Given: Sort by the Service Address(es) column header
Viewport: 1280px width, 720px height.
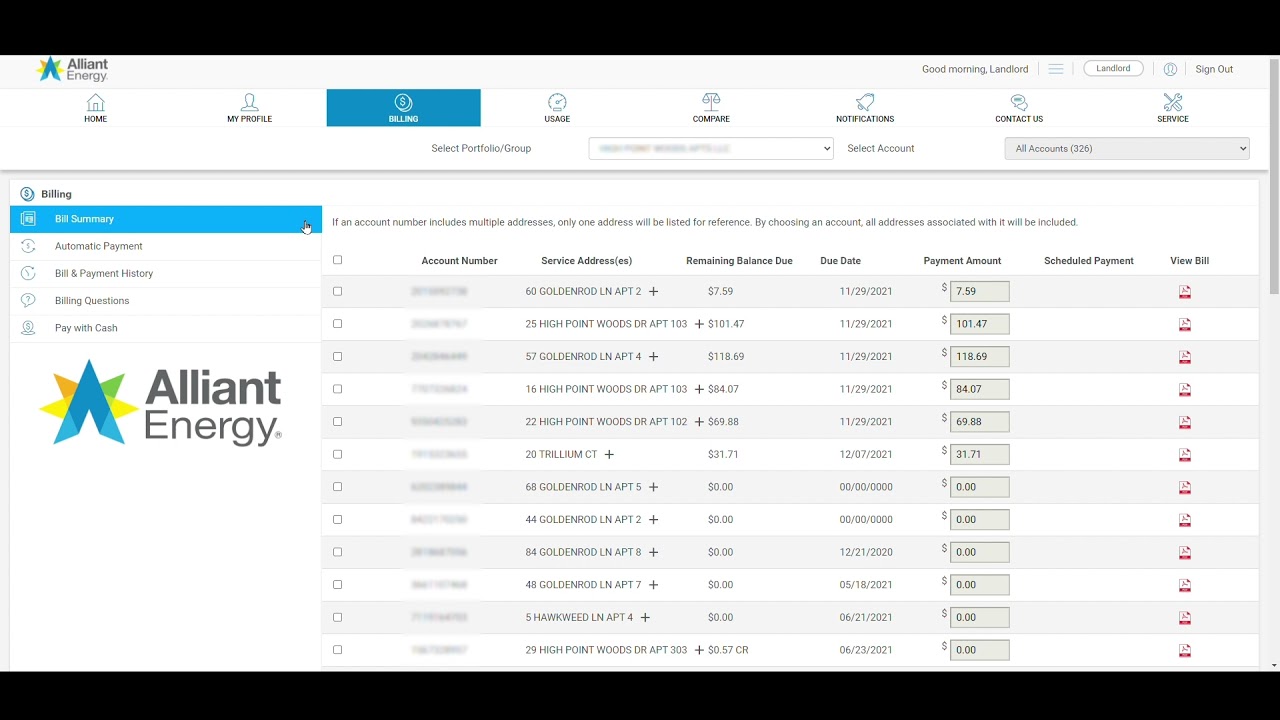Looking at the screenshot, I should pyautogui.click(x=586, y=261).
